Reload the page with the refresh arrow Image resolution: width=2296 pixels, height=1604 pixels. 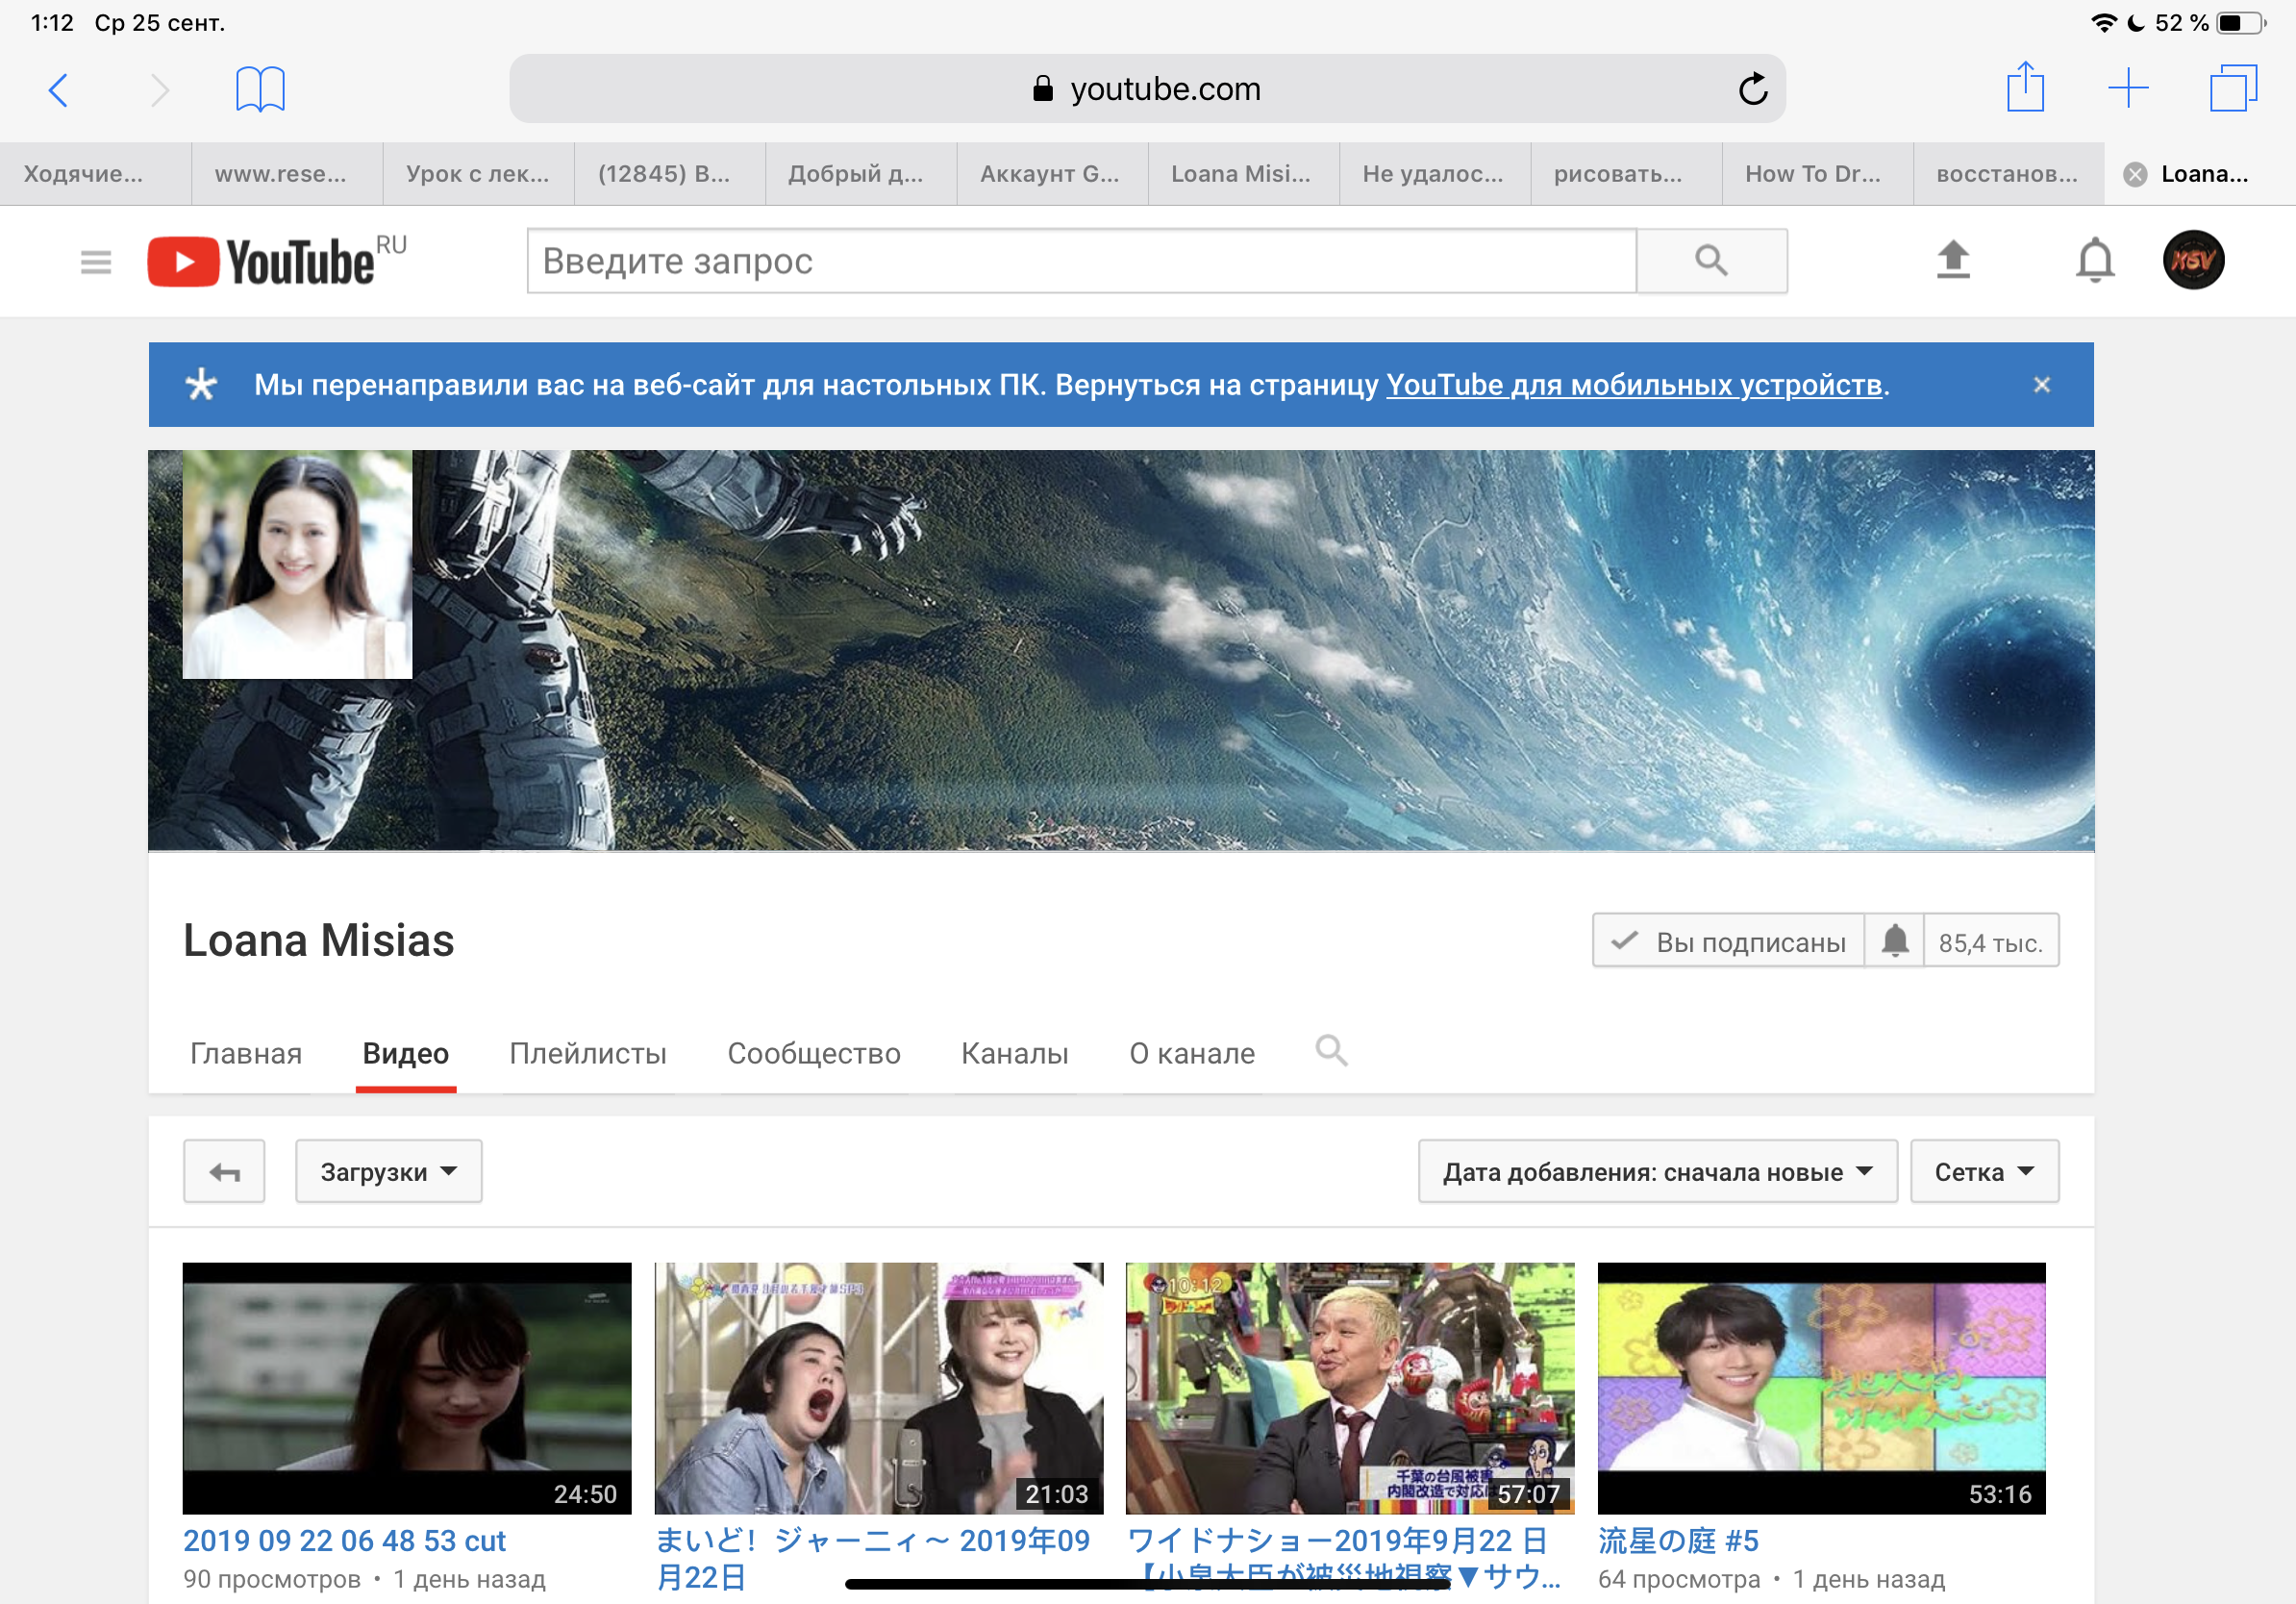click(1752, 89)
